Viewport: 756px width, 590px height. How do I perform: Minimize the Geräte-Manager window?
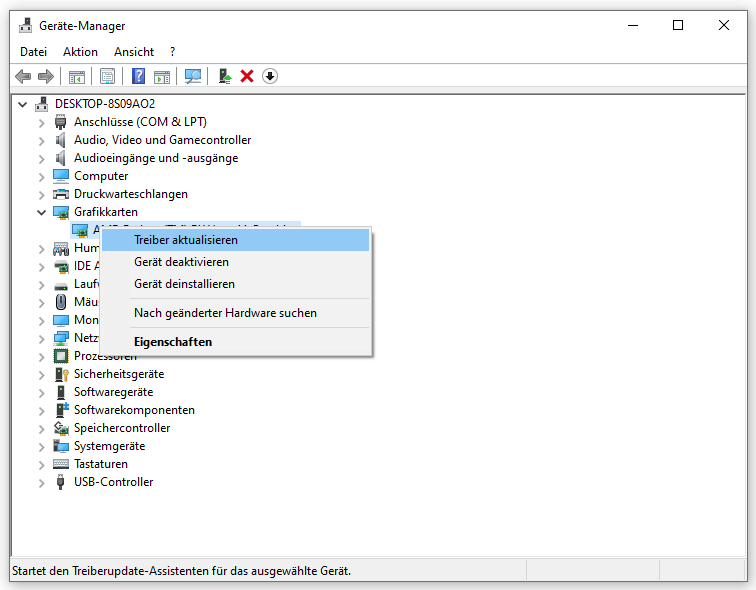pos(633,25)
